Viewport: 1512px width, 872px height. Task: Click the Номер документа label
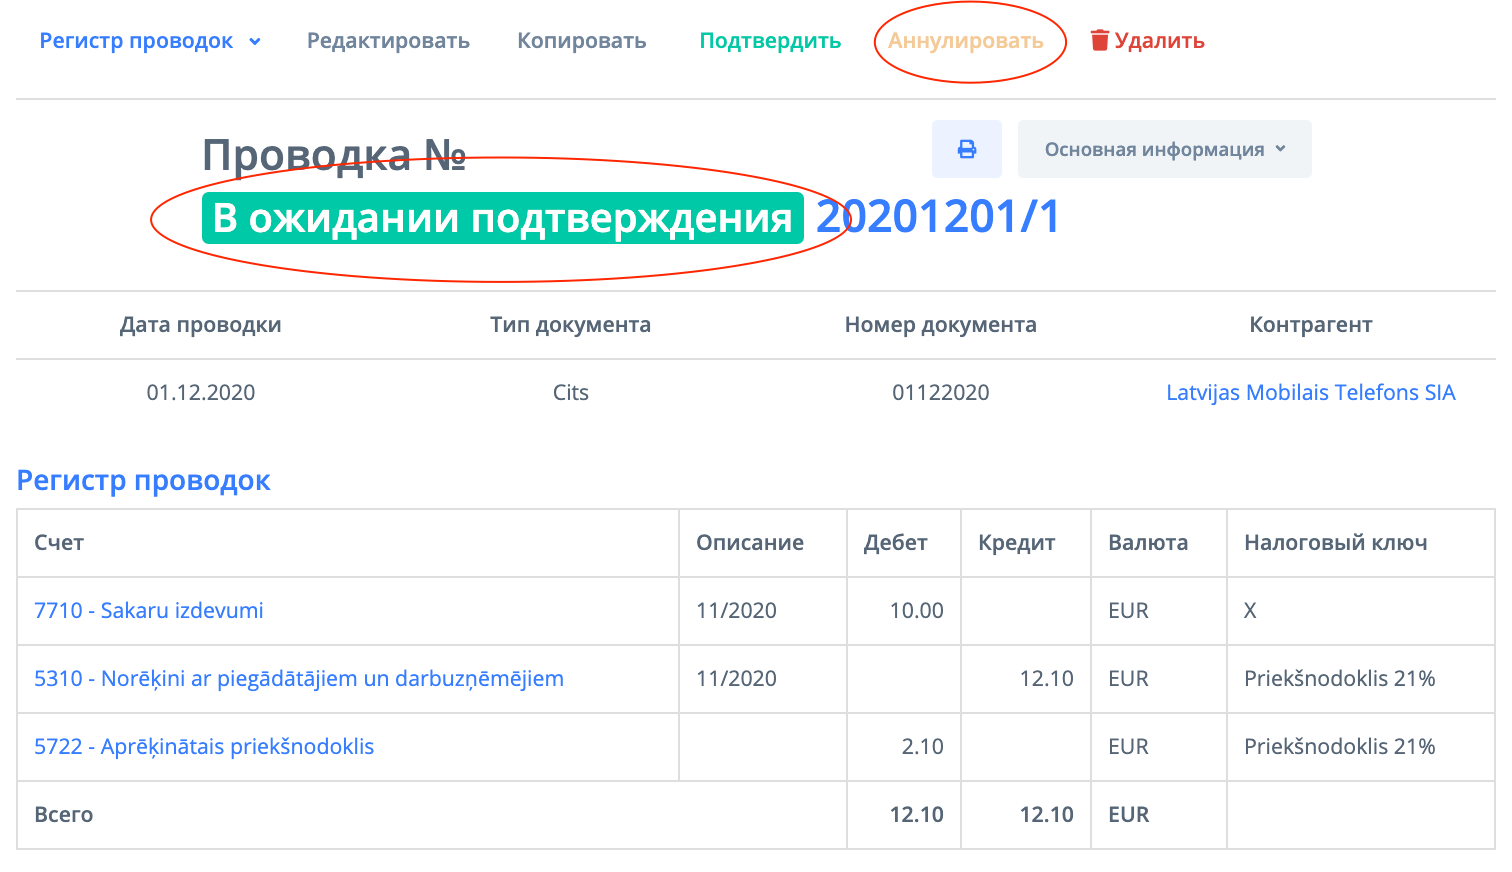[941, 324]
